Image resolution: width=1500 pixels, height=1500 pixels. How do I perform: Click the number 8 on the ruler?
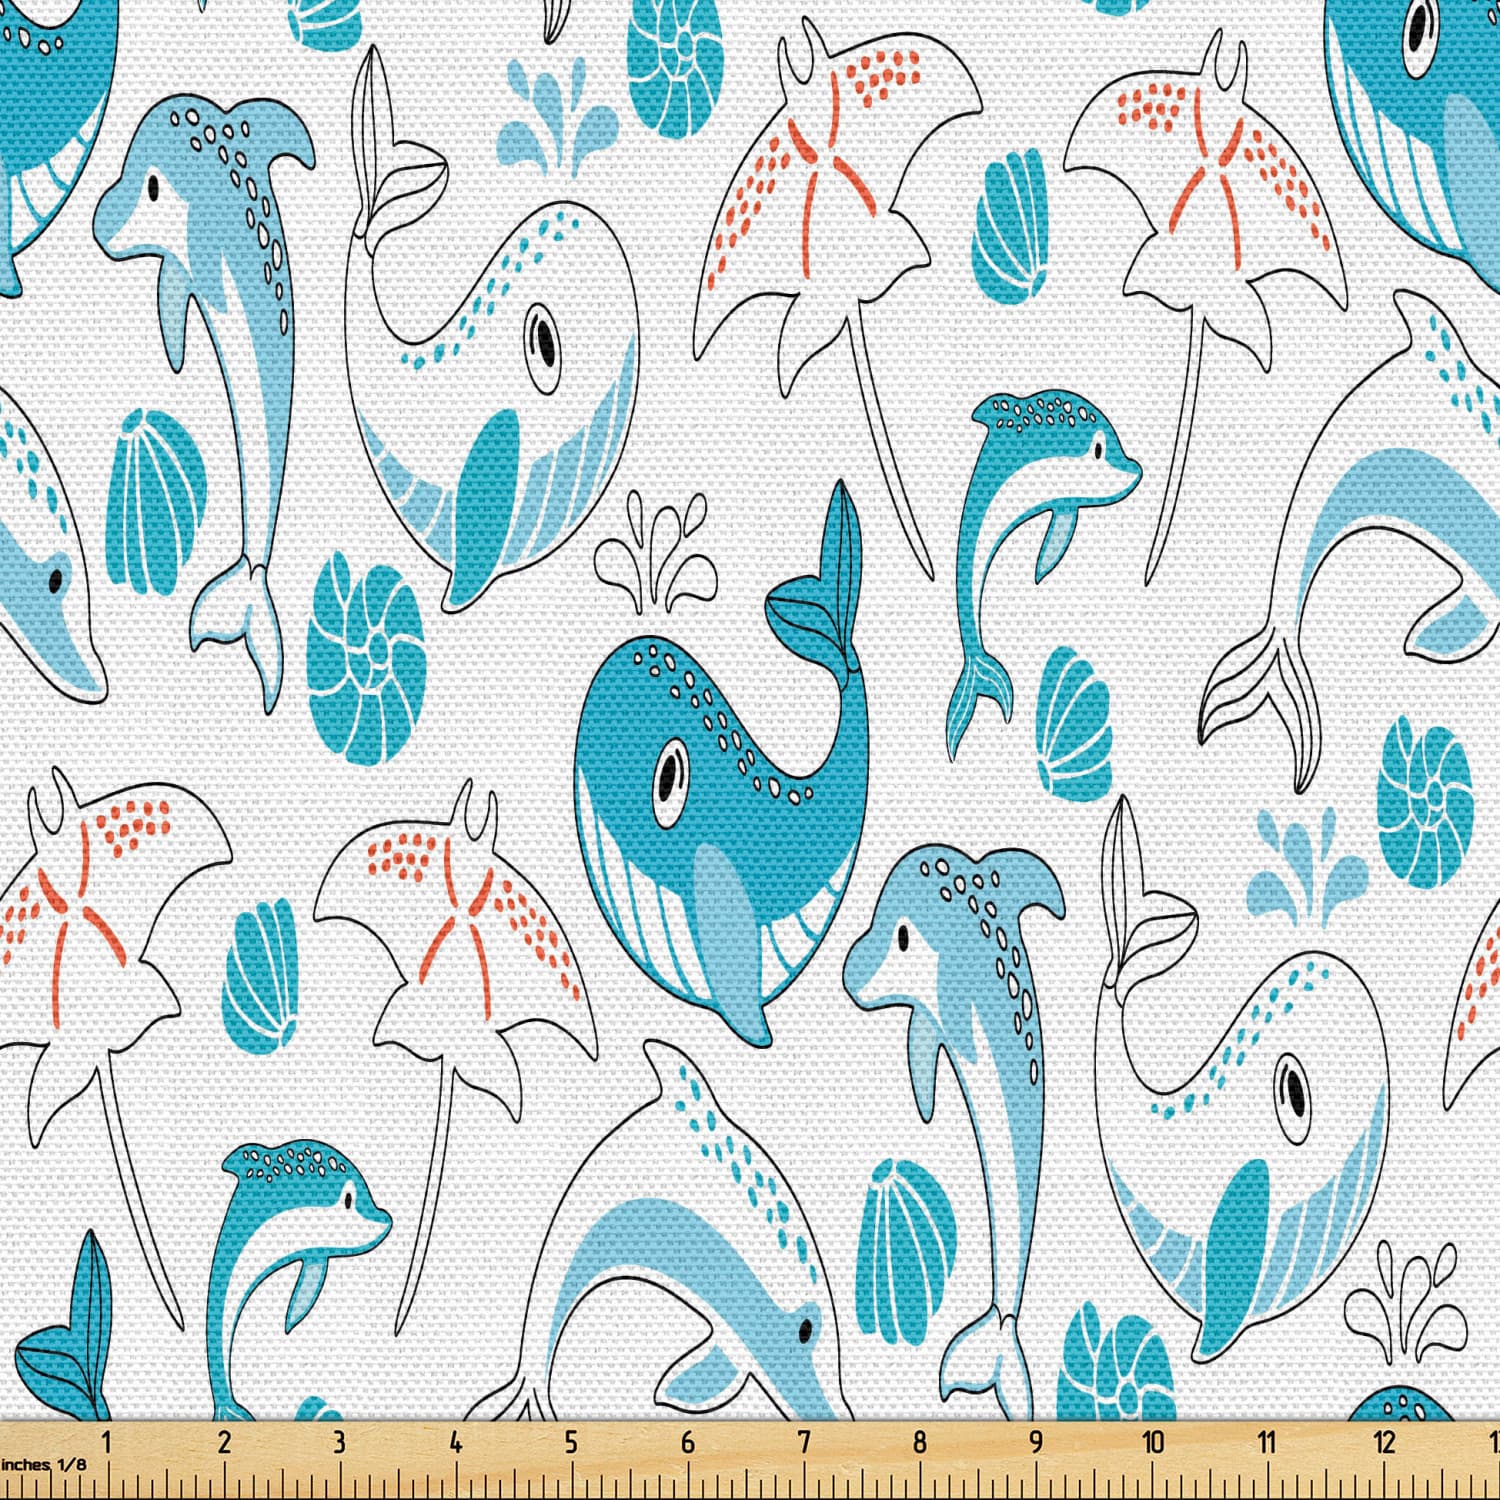pyautogui.click(x=920, y=1442)
